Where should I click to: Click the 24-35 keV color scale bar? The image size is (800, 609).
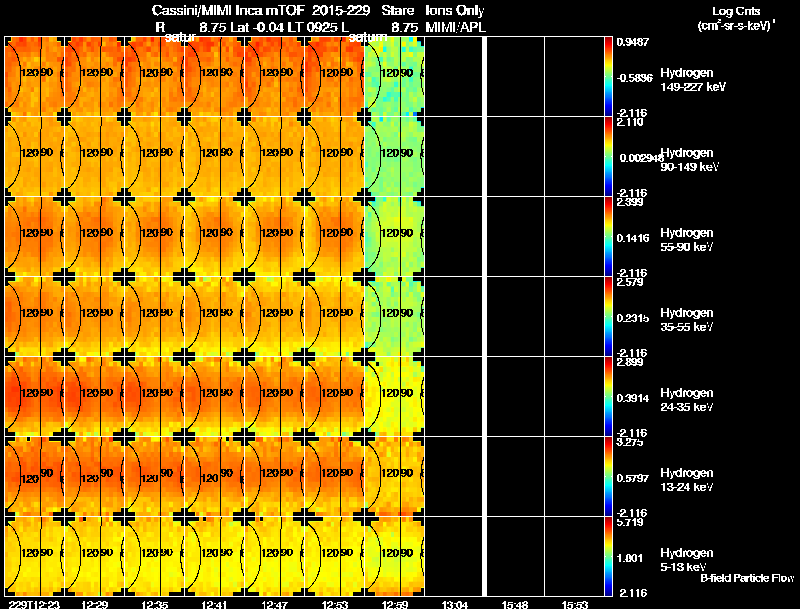point(608,397)
